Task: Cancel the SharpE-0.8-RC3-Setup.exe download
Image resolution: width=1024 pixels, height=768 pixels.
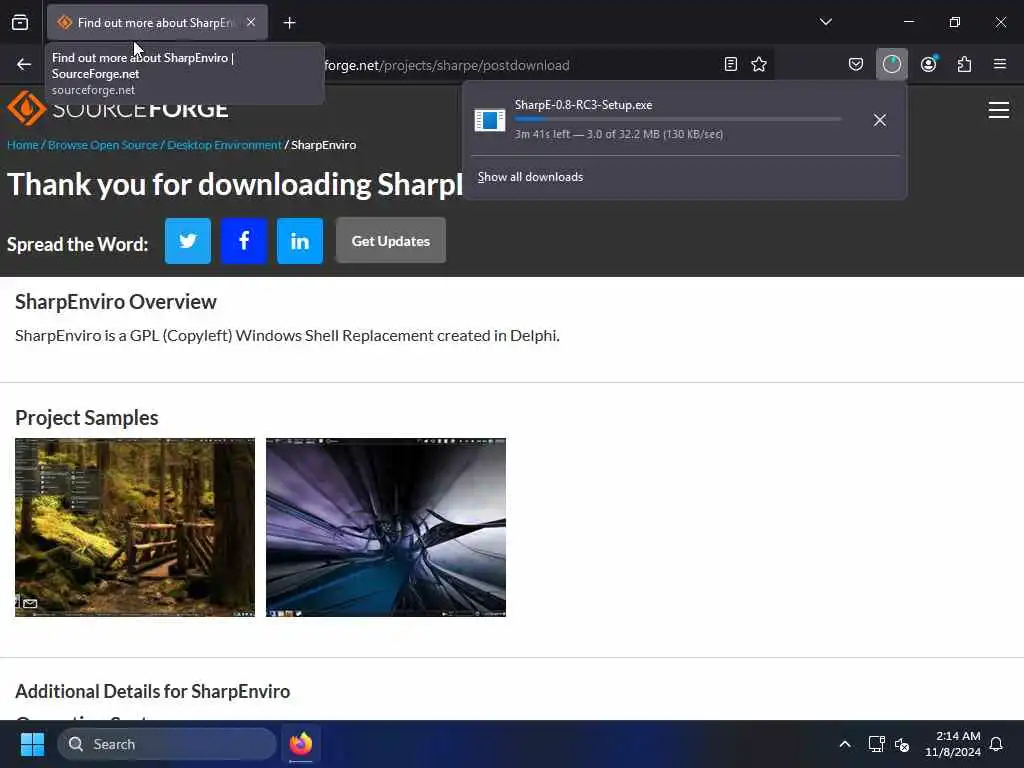Action: click(880, 120)
